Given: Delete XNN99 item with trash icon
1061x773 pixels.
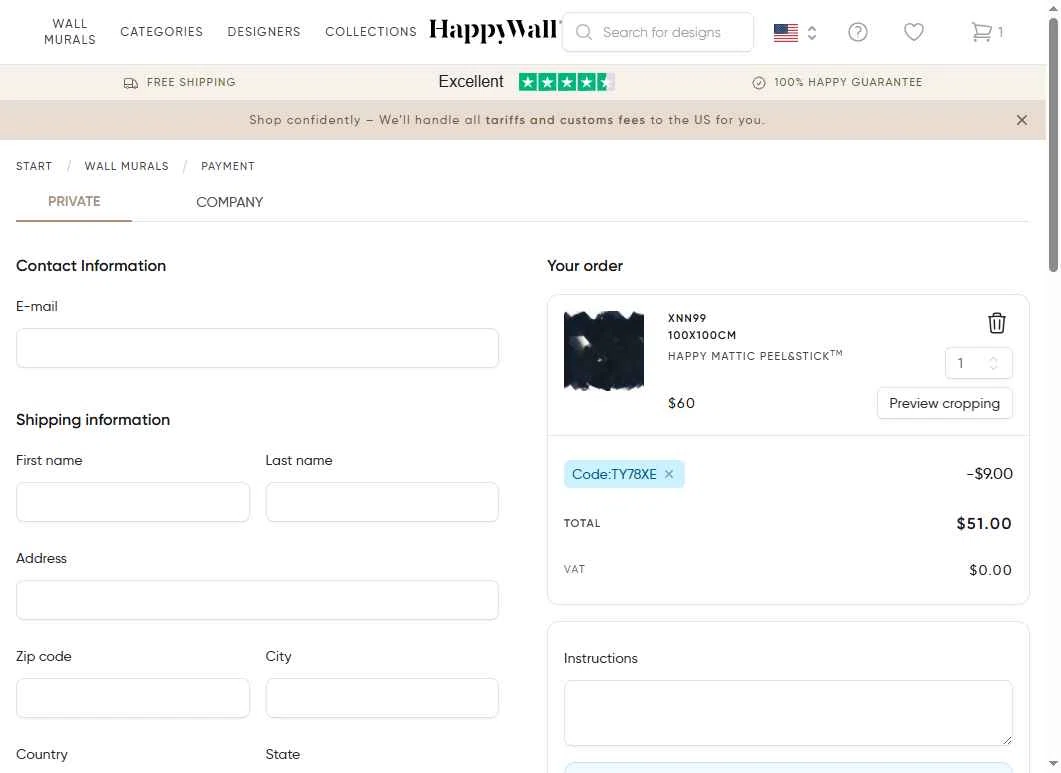Looking at the screenshot, I should tap(996, 323).
